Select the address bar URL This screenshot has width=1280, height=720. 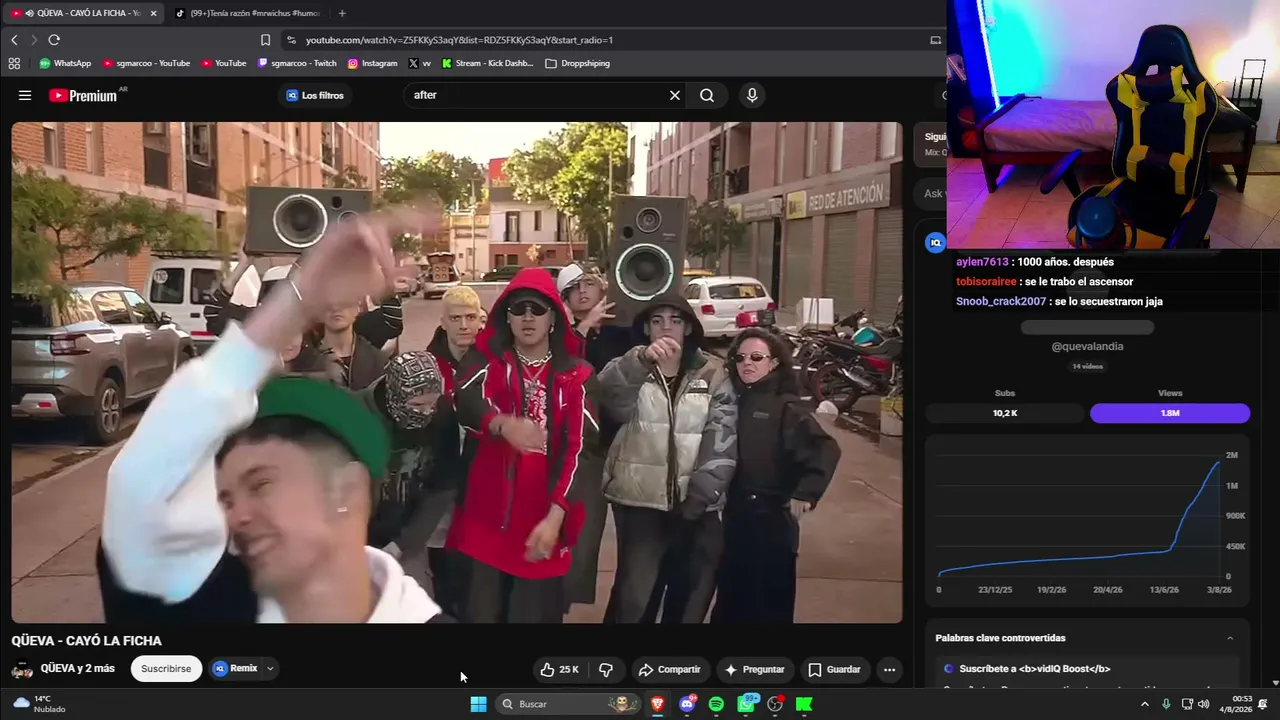pos(459,40)
